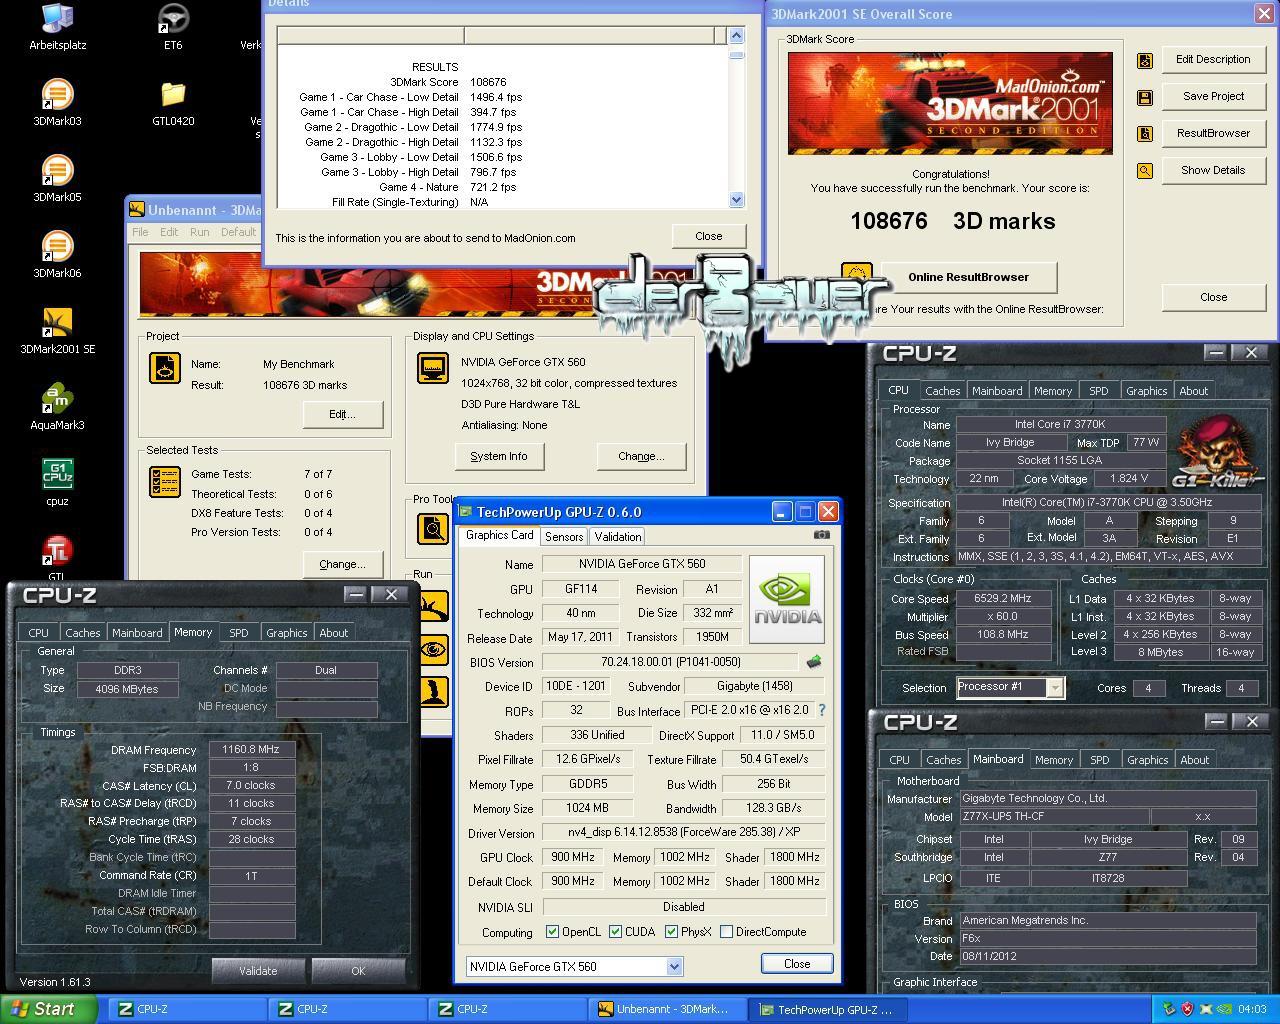Open Edit menu in 3DMark window
1280x1024 pixels.
[169, 232]
